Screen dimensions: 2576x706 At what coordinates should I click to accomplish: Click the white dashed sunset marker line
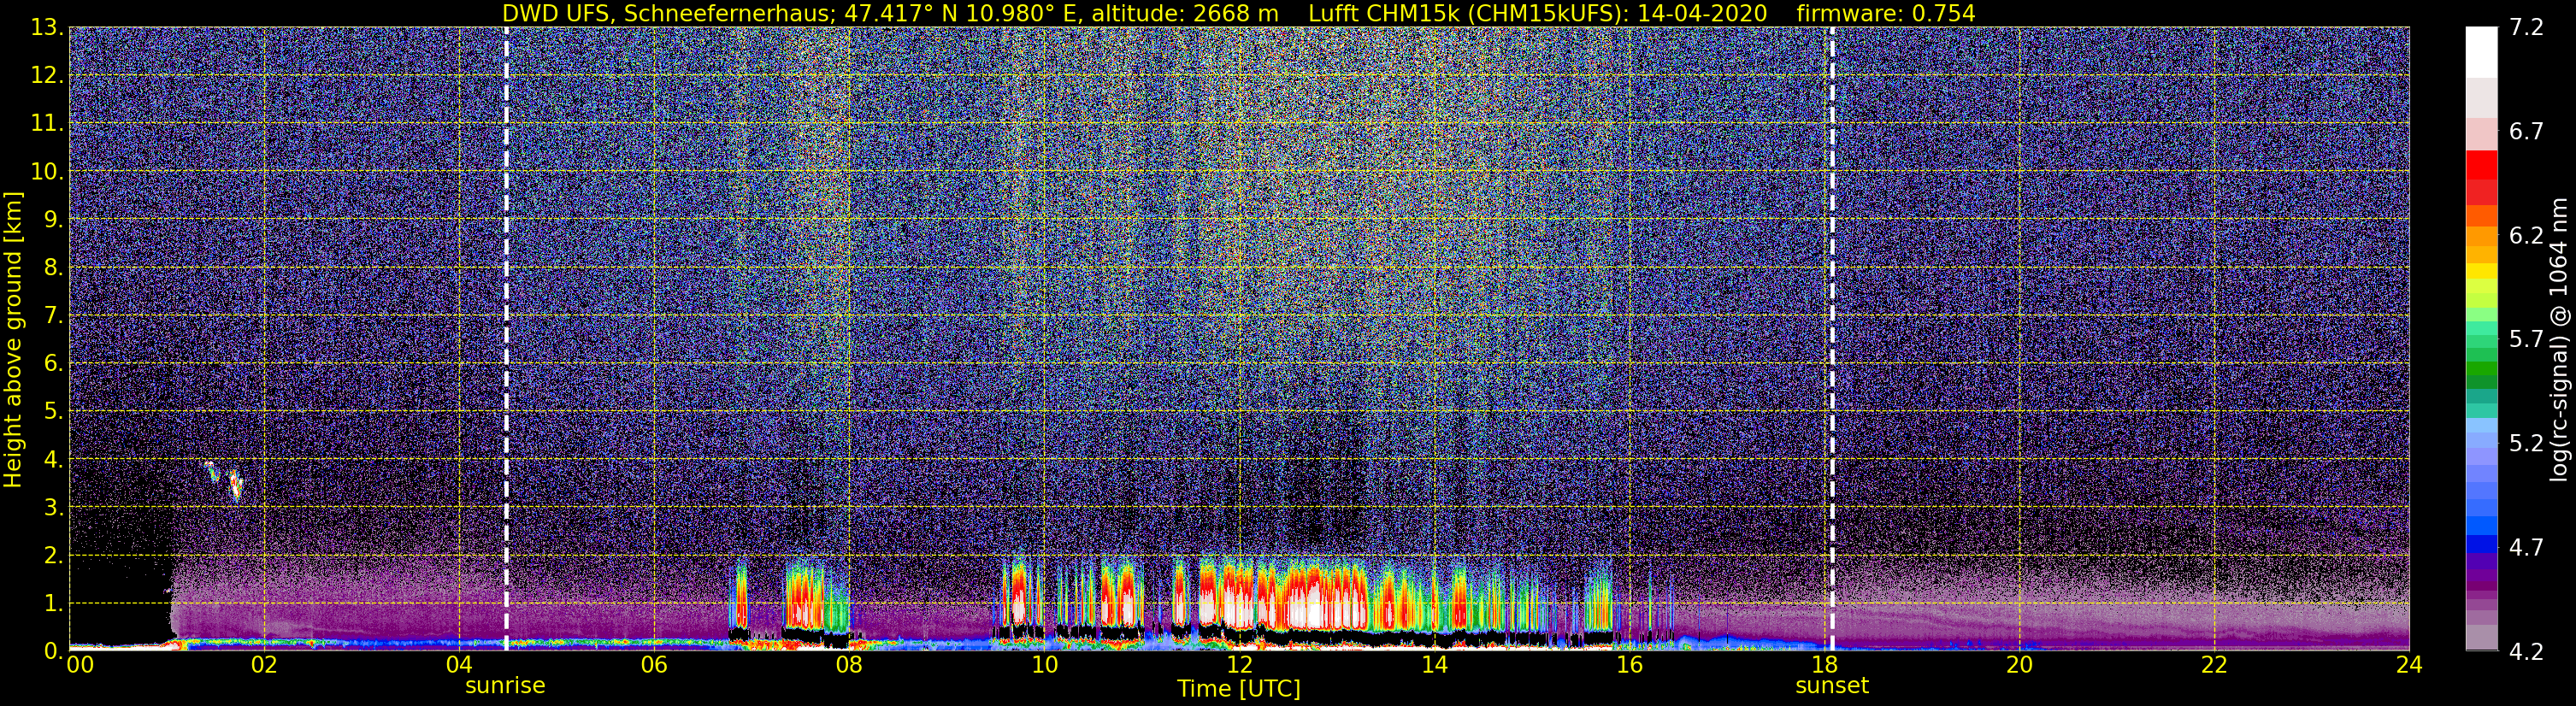click(1832, 338)
